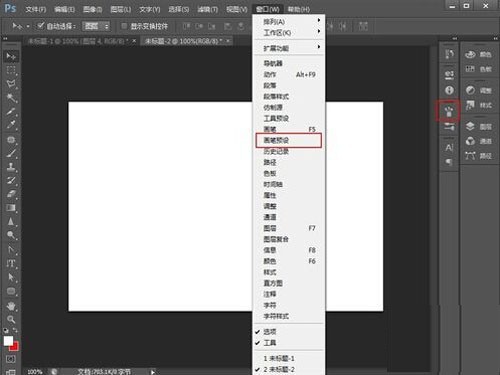Open the Brush panel icon in the dock
The image size is (500, 375).
[x=449, y=127]
